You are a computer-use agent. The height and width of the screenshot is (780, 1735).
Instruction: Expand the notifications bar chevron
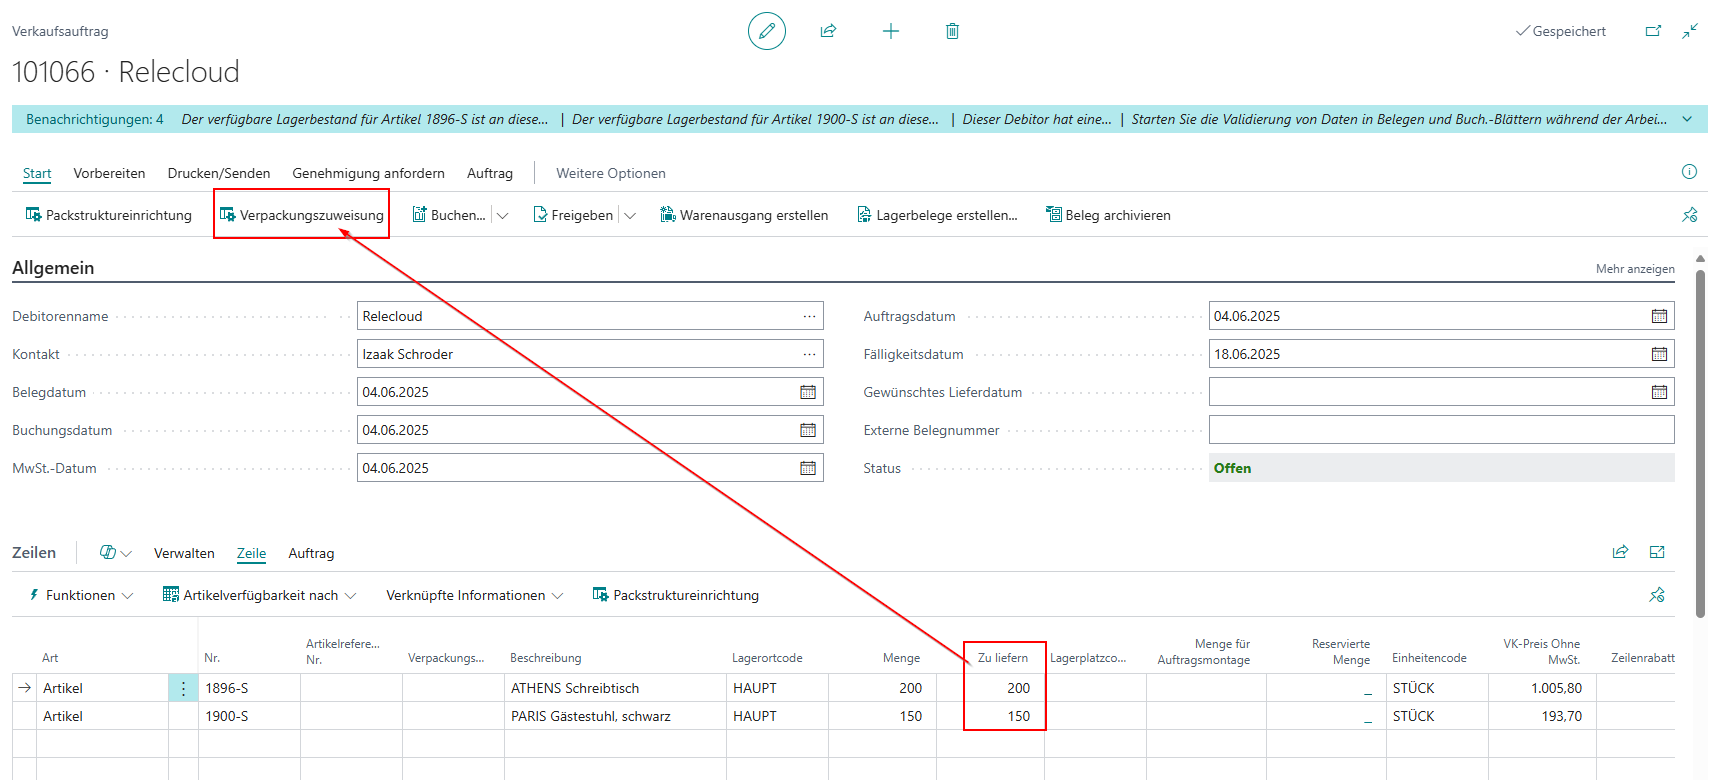tap(1687, 119)
